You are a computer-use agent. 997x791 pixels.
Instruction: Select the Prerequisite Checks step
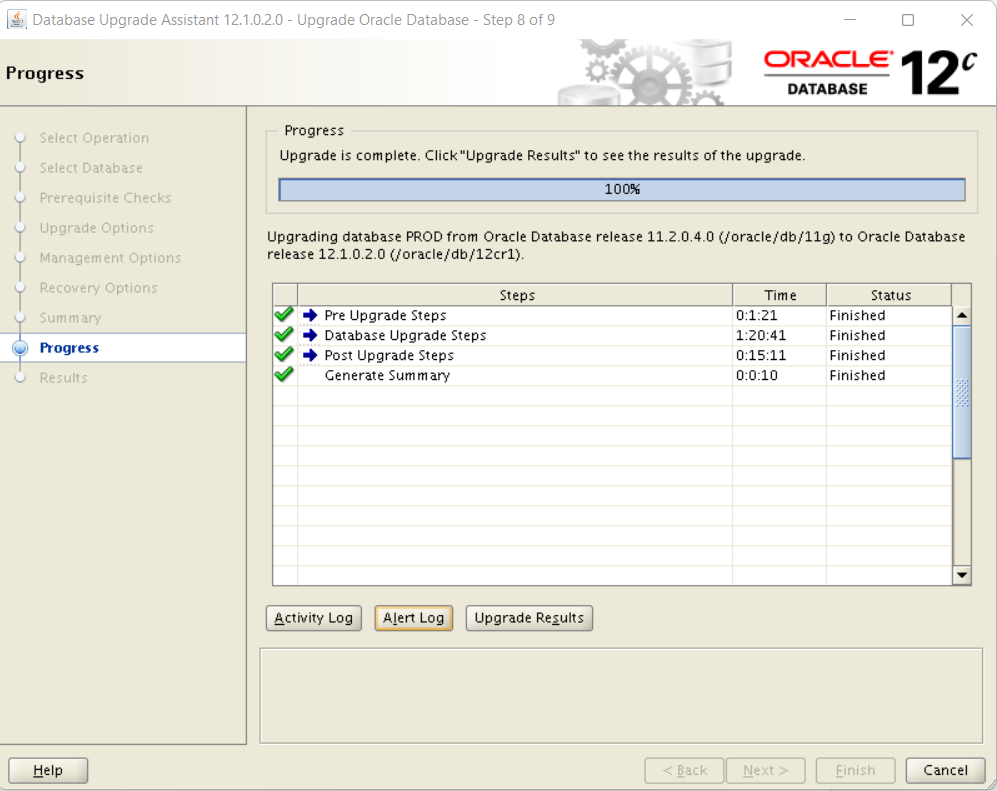(106, 198)
